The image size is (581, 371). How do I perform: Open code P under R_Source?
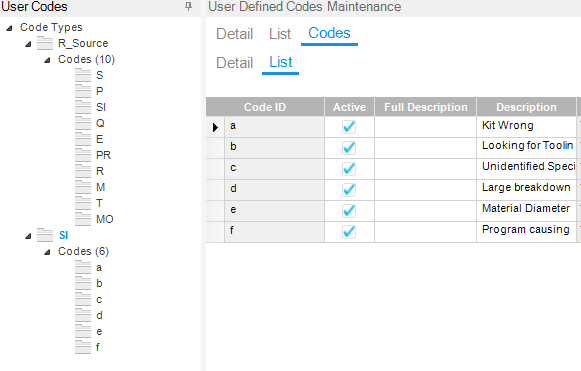[x=100, y=91]
